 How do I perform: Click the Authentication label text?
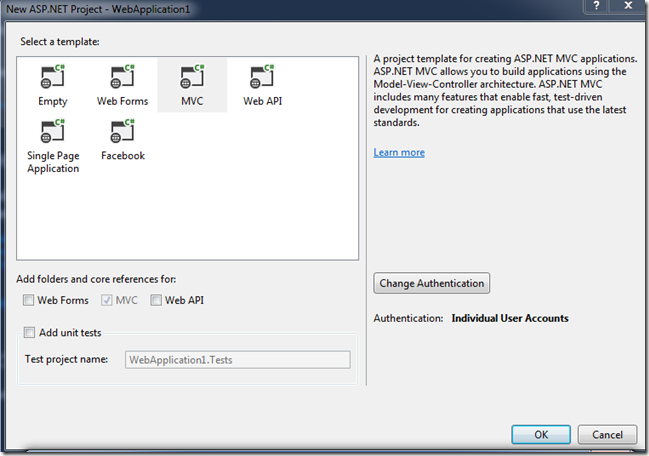tap(408, 318)
